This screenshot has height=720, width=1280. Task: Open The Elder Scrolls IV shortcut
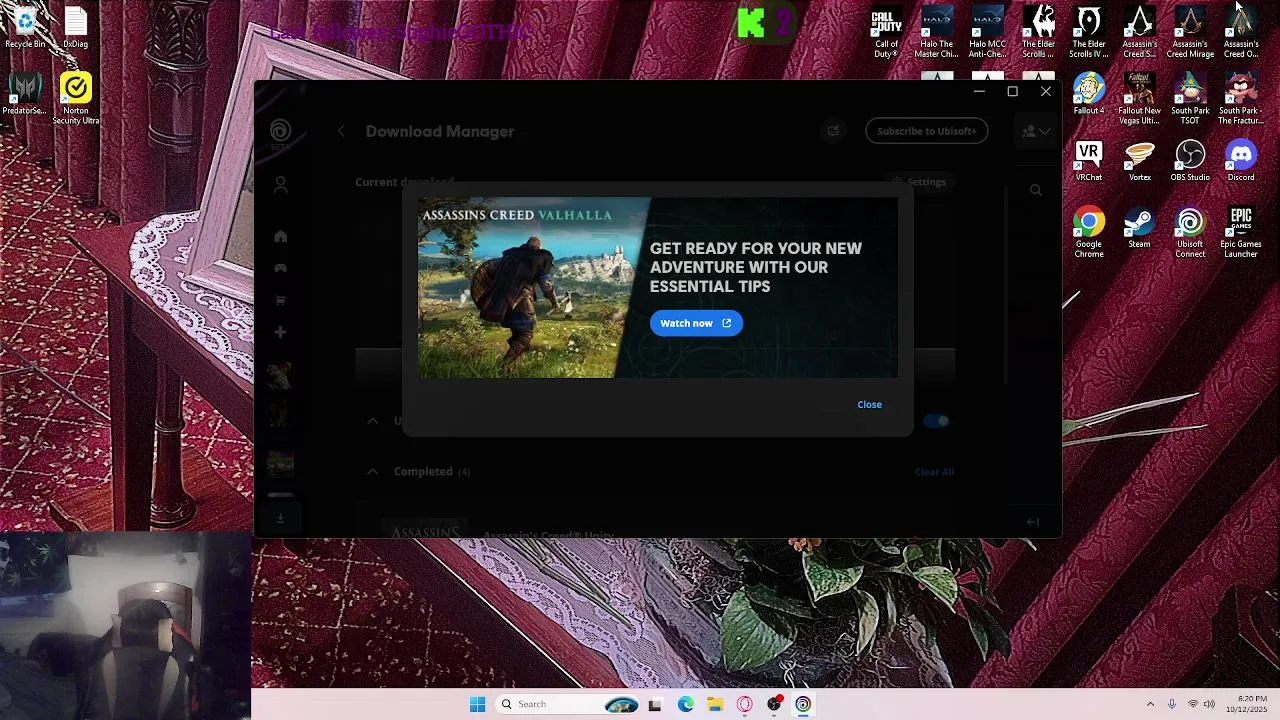tap(1089, 33)
